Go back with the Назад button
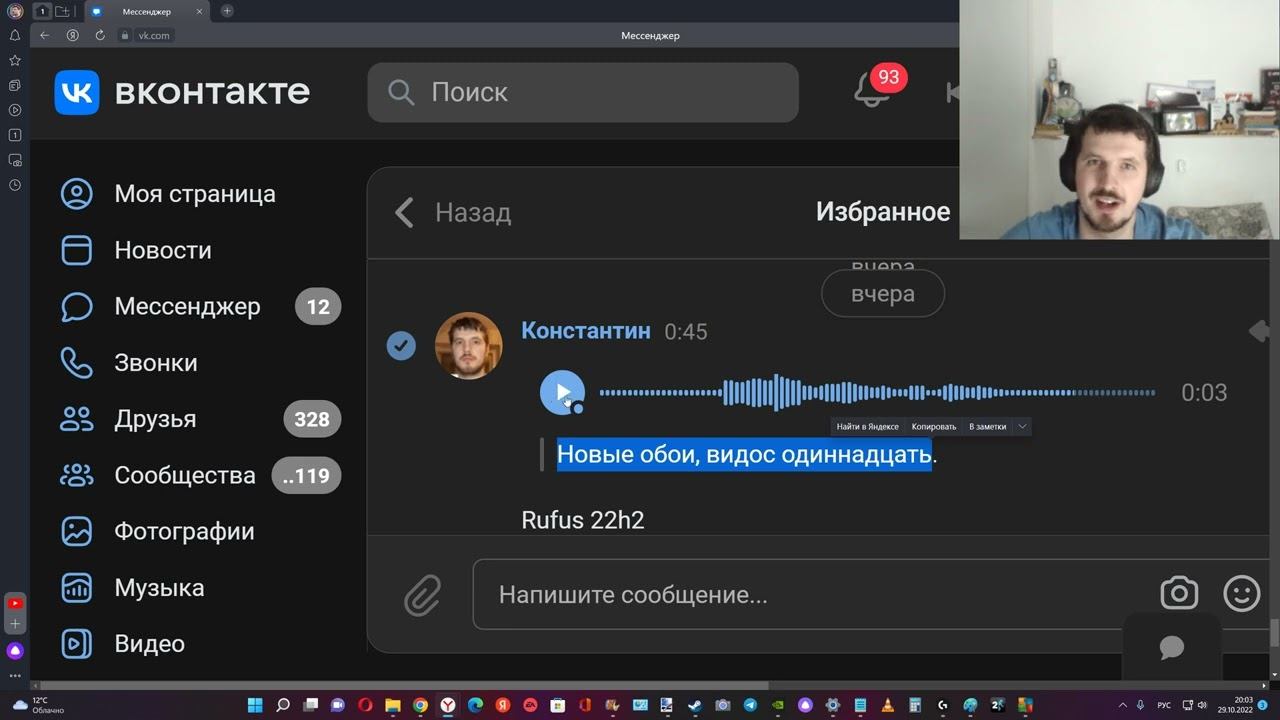Image resolution: width=1280 pixels, height=720 pixels. 453,212
